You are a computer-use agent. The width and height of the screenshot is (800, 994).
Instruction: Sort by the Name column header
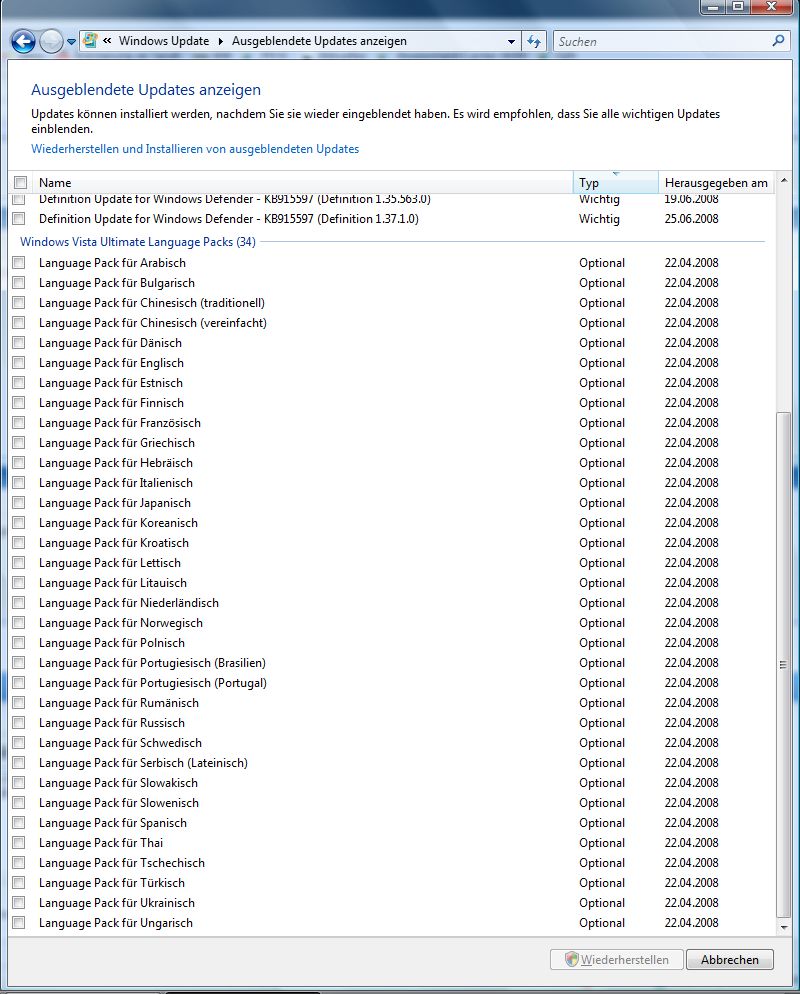[304, 183]
